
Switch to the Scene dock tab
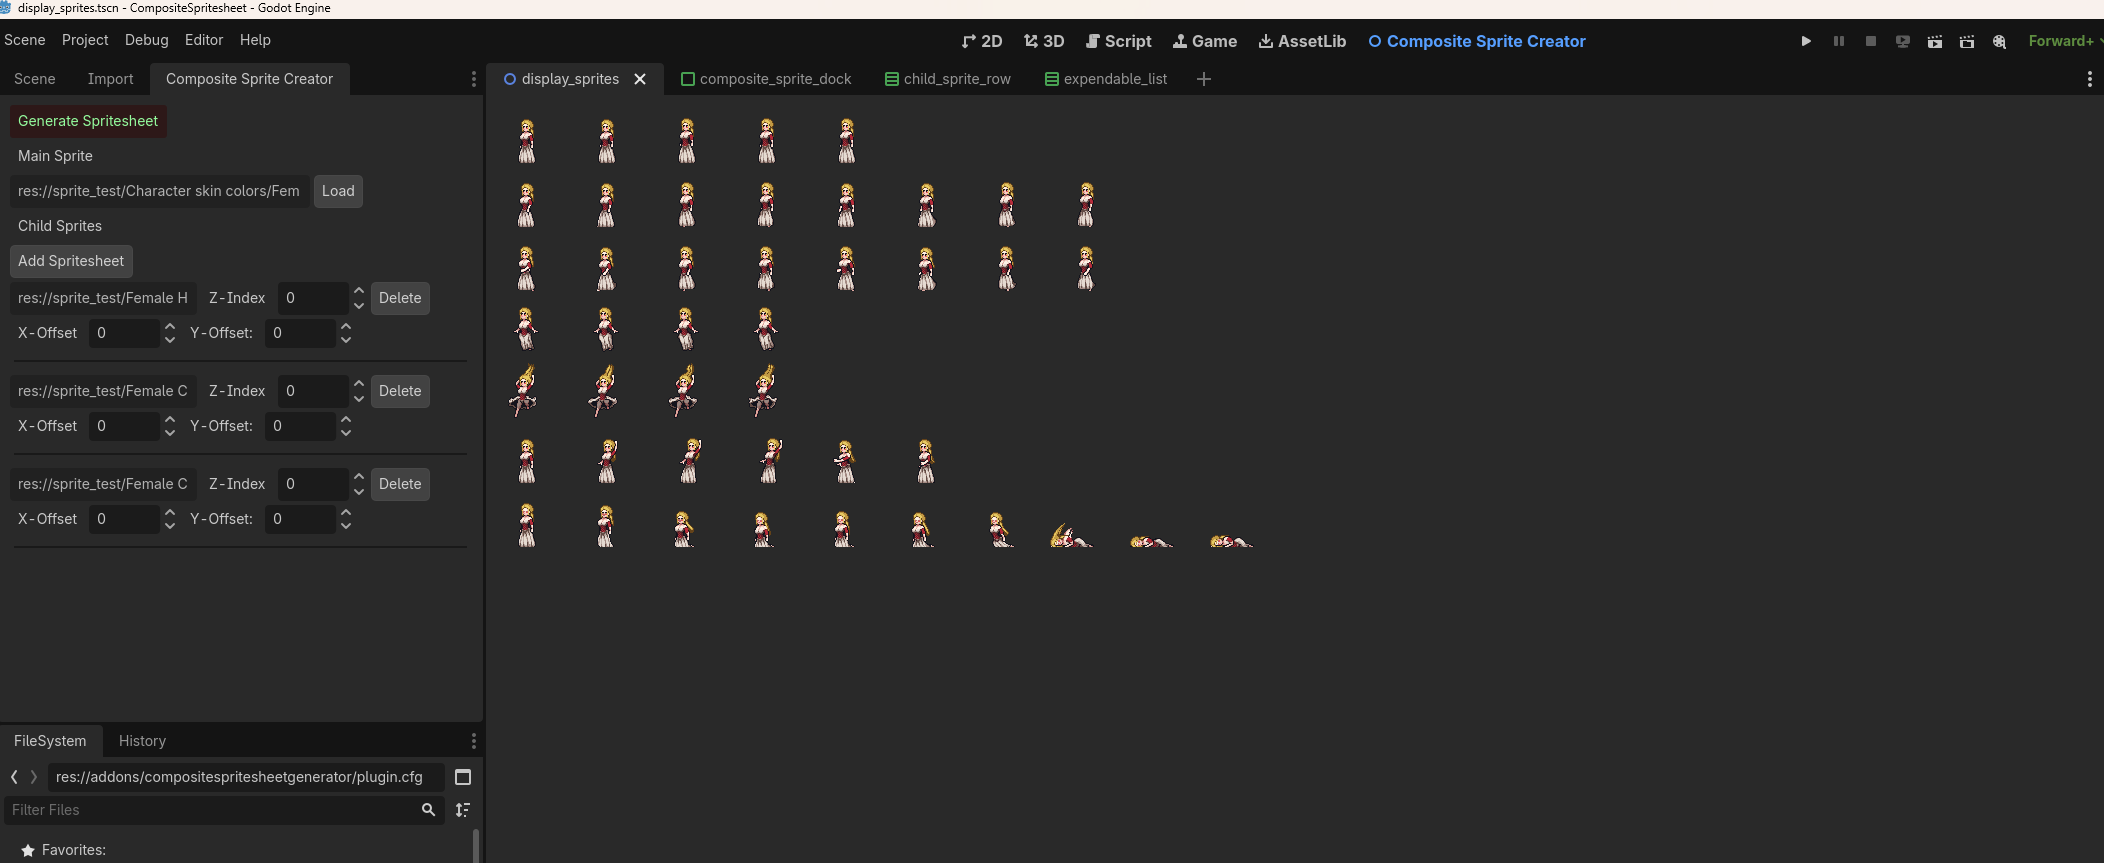(x=35, y=79)
